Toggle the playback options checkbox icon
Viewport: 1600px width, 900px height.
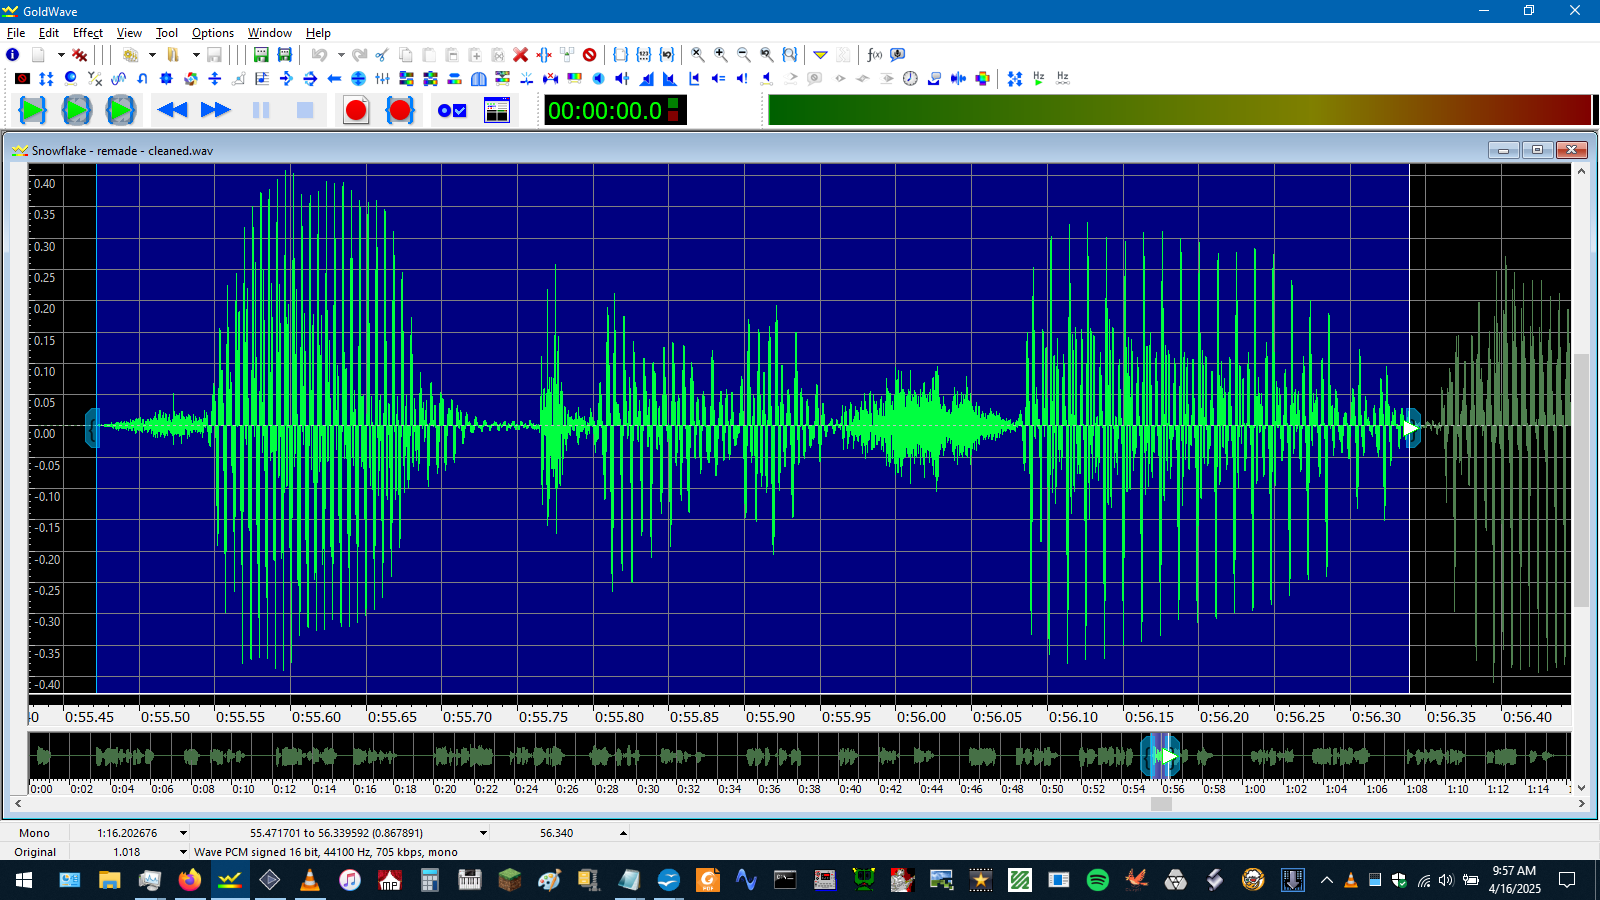tap(453, 110)
